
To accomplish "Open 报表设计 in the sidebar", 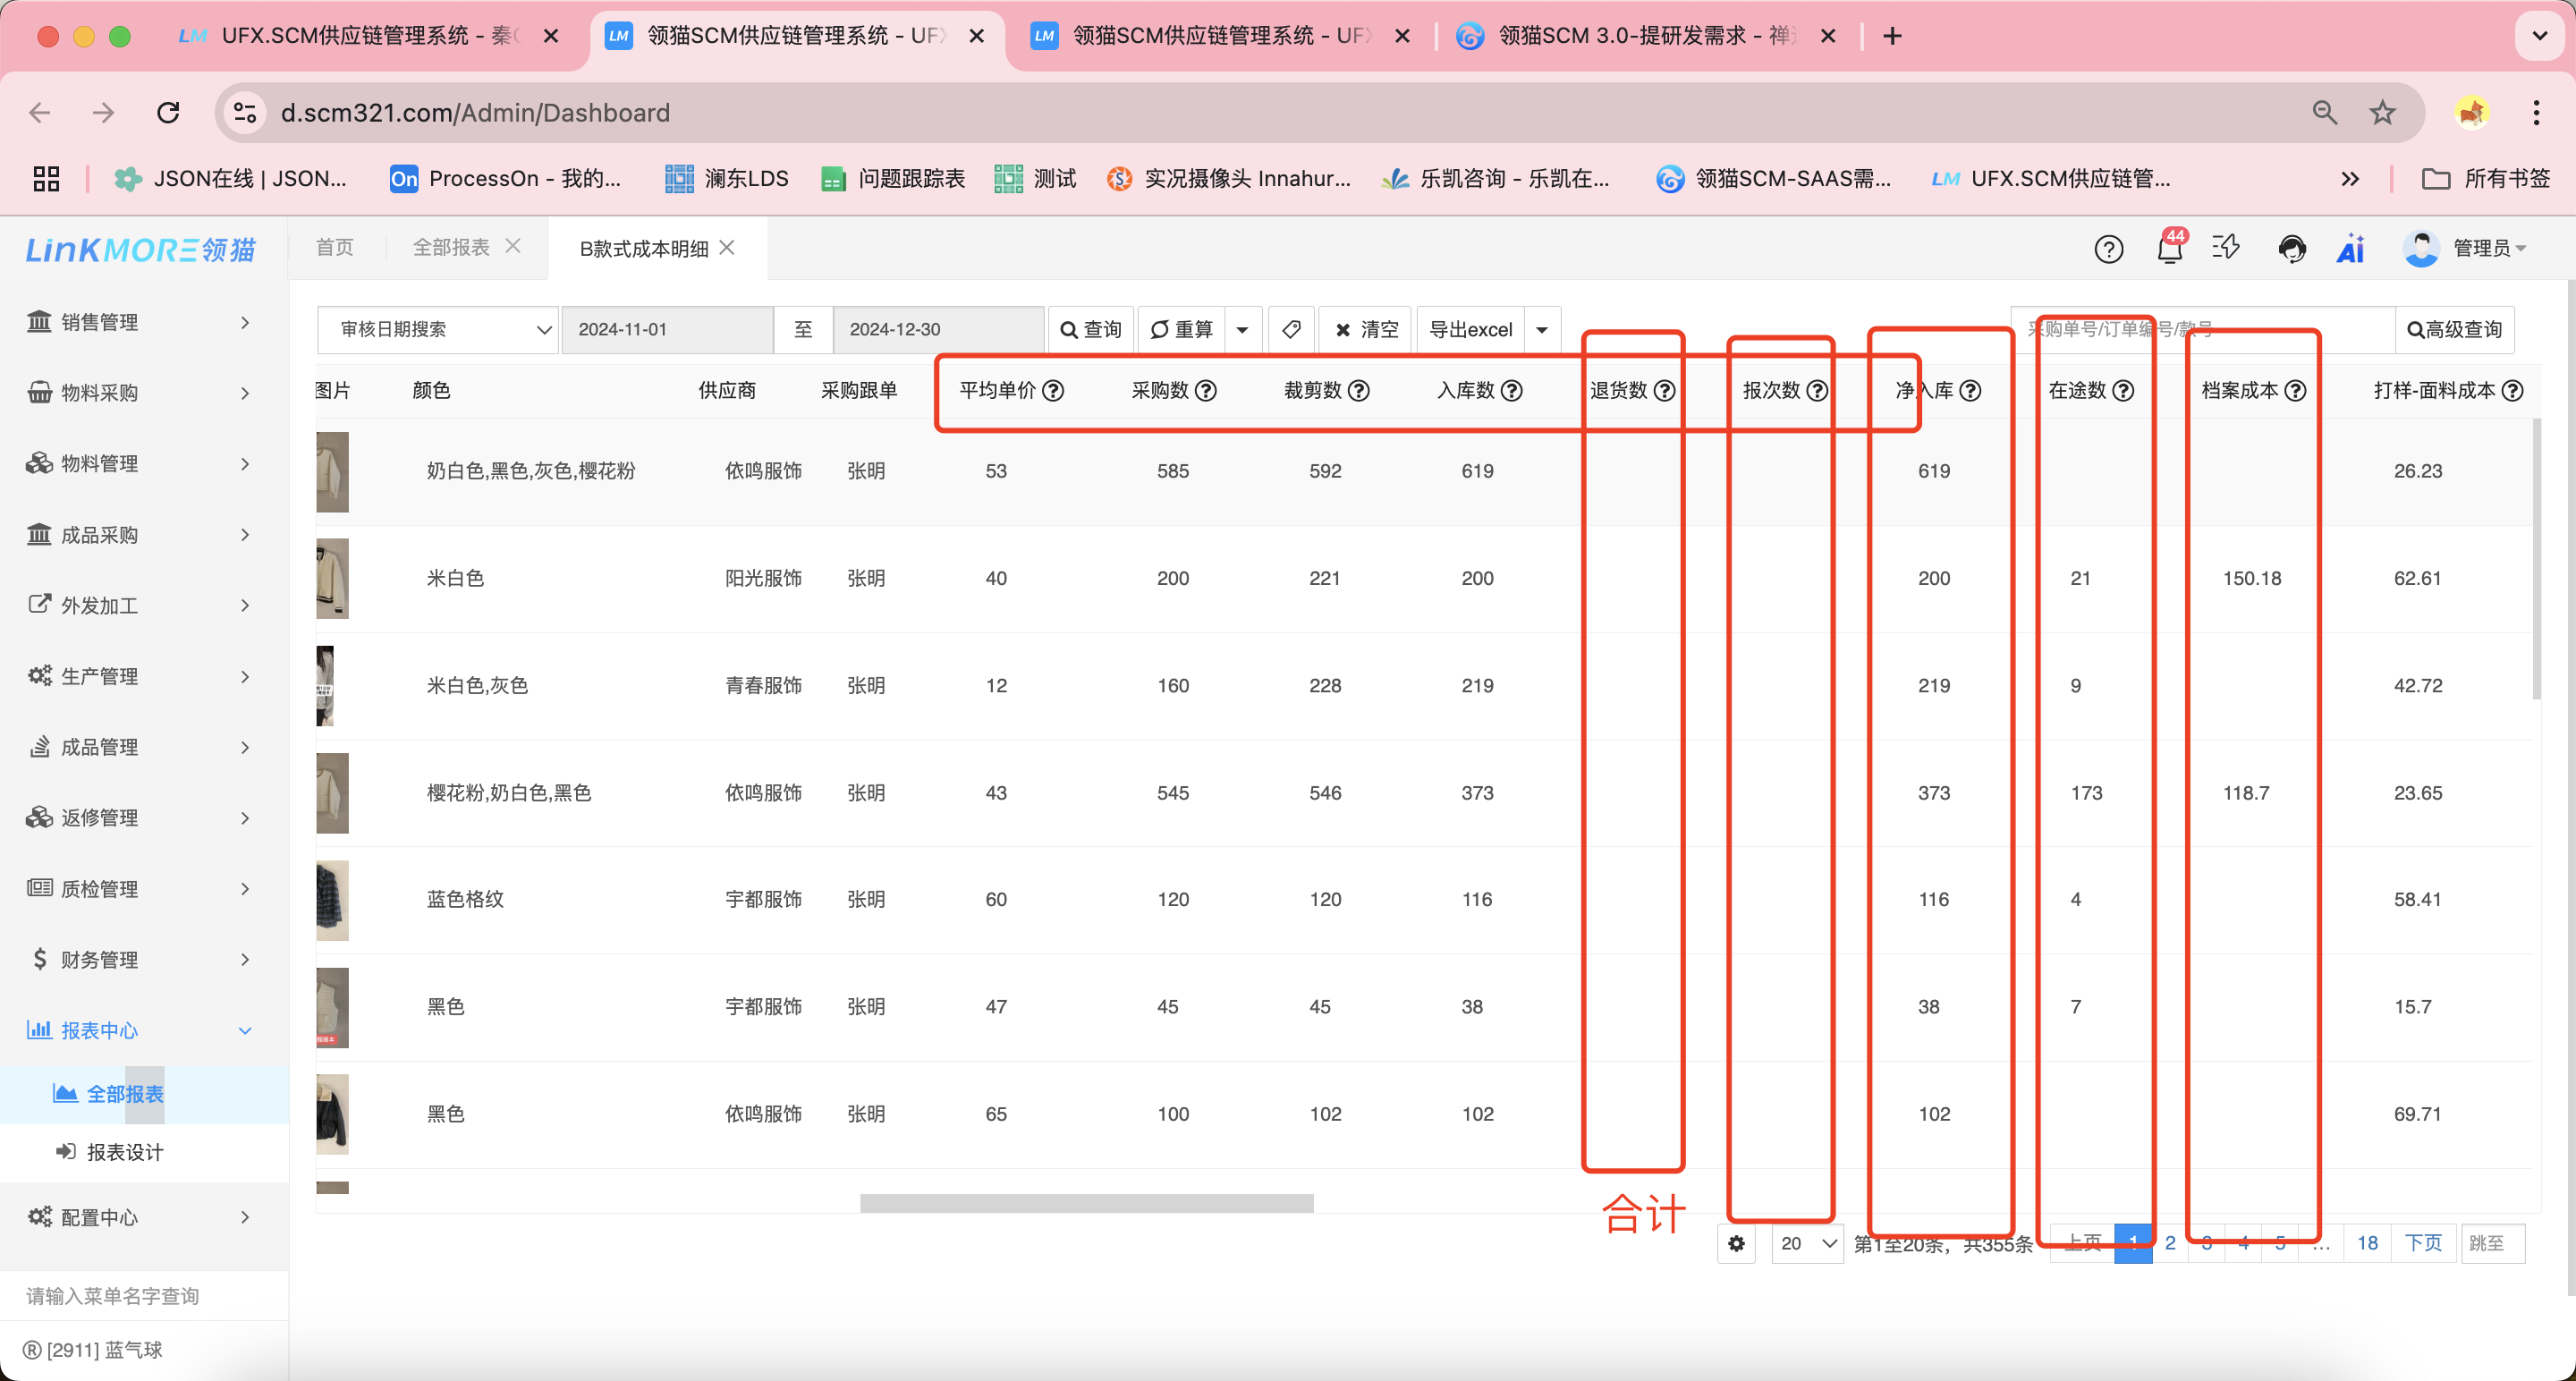I will (x=125, y=1152).
